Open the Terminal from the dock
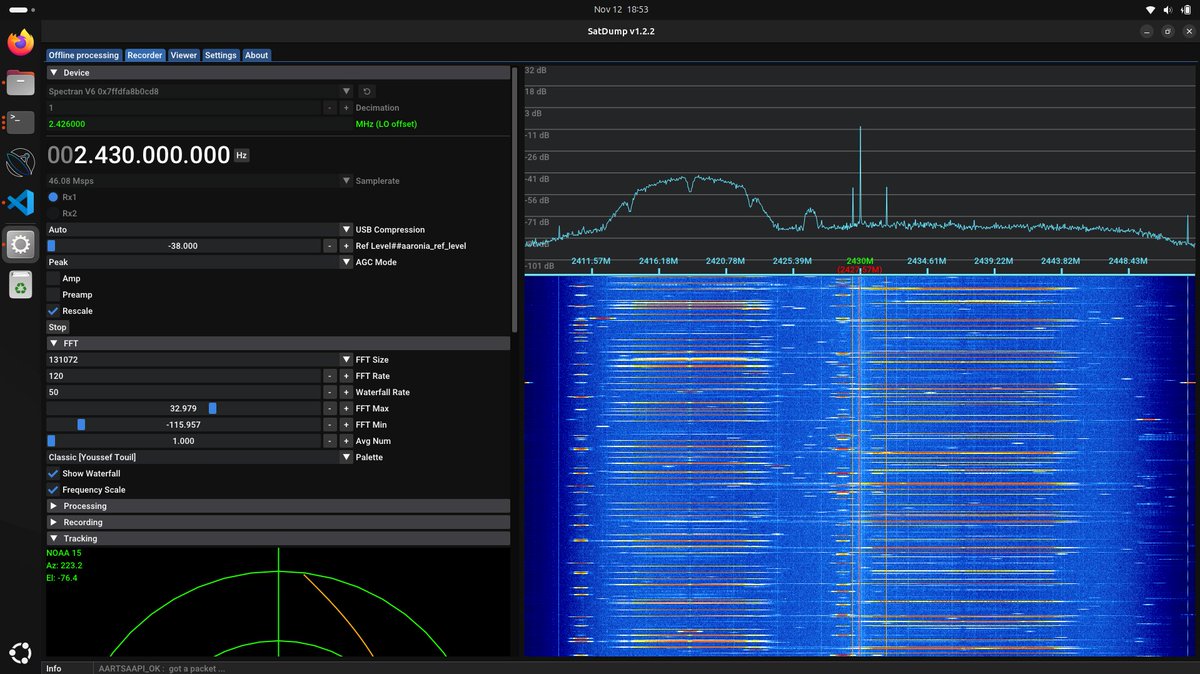 pyautogui.click(x=21, y=122)
